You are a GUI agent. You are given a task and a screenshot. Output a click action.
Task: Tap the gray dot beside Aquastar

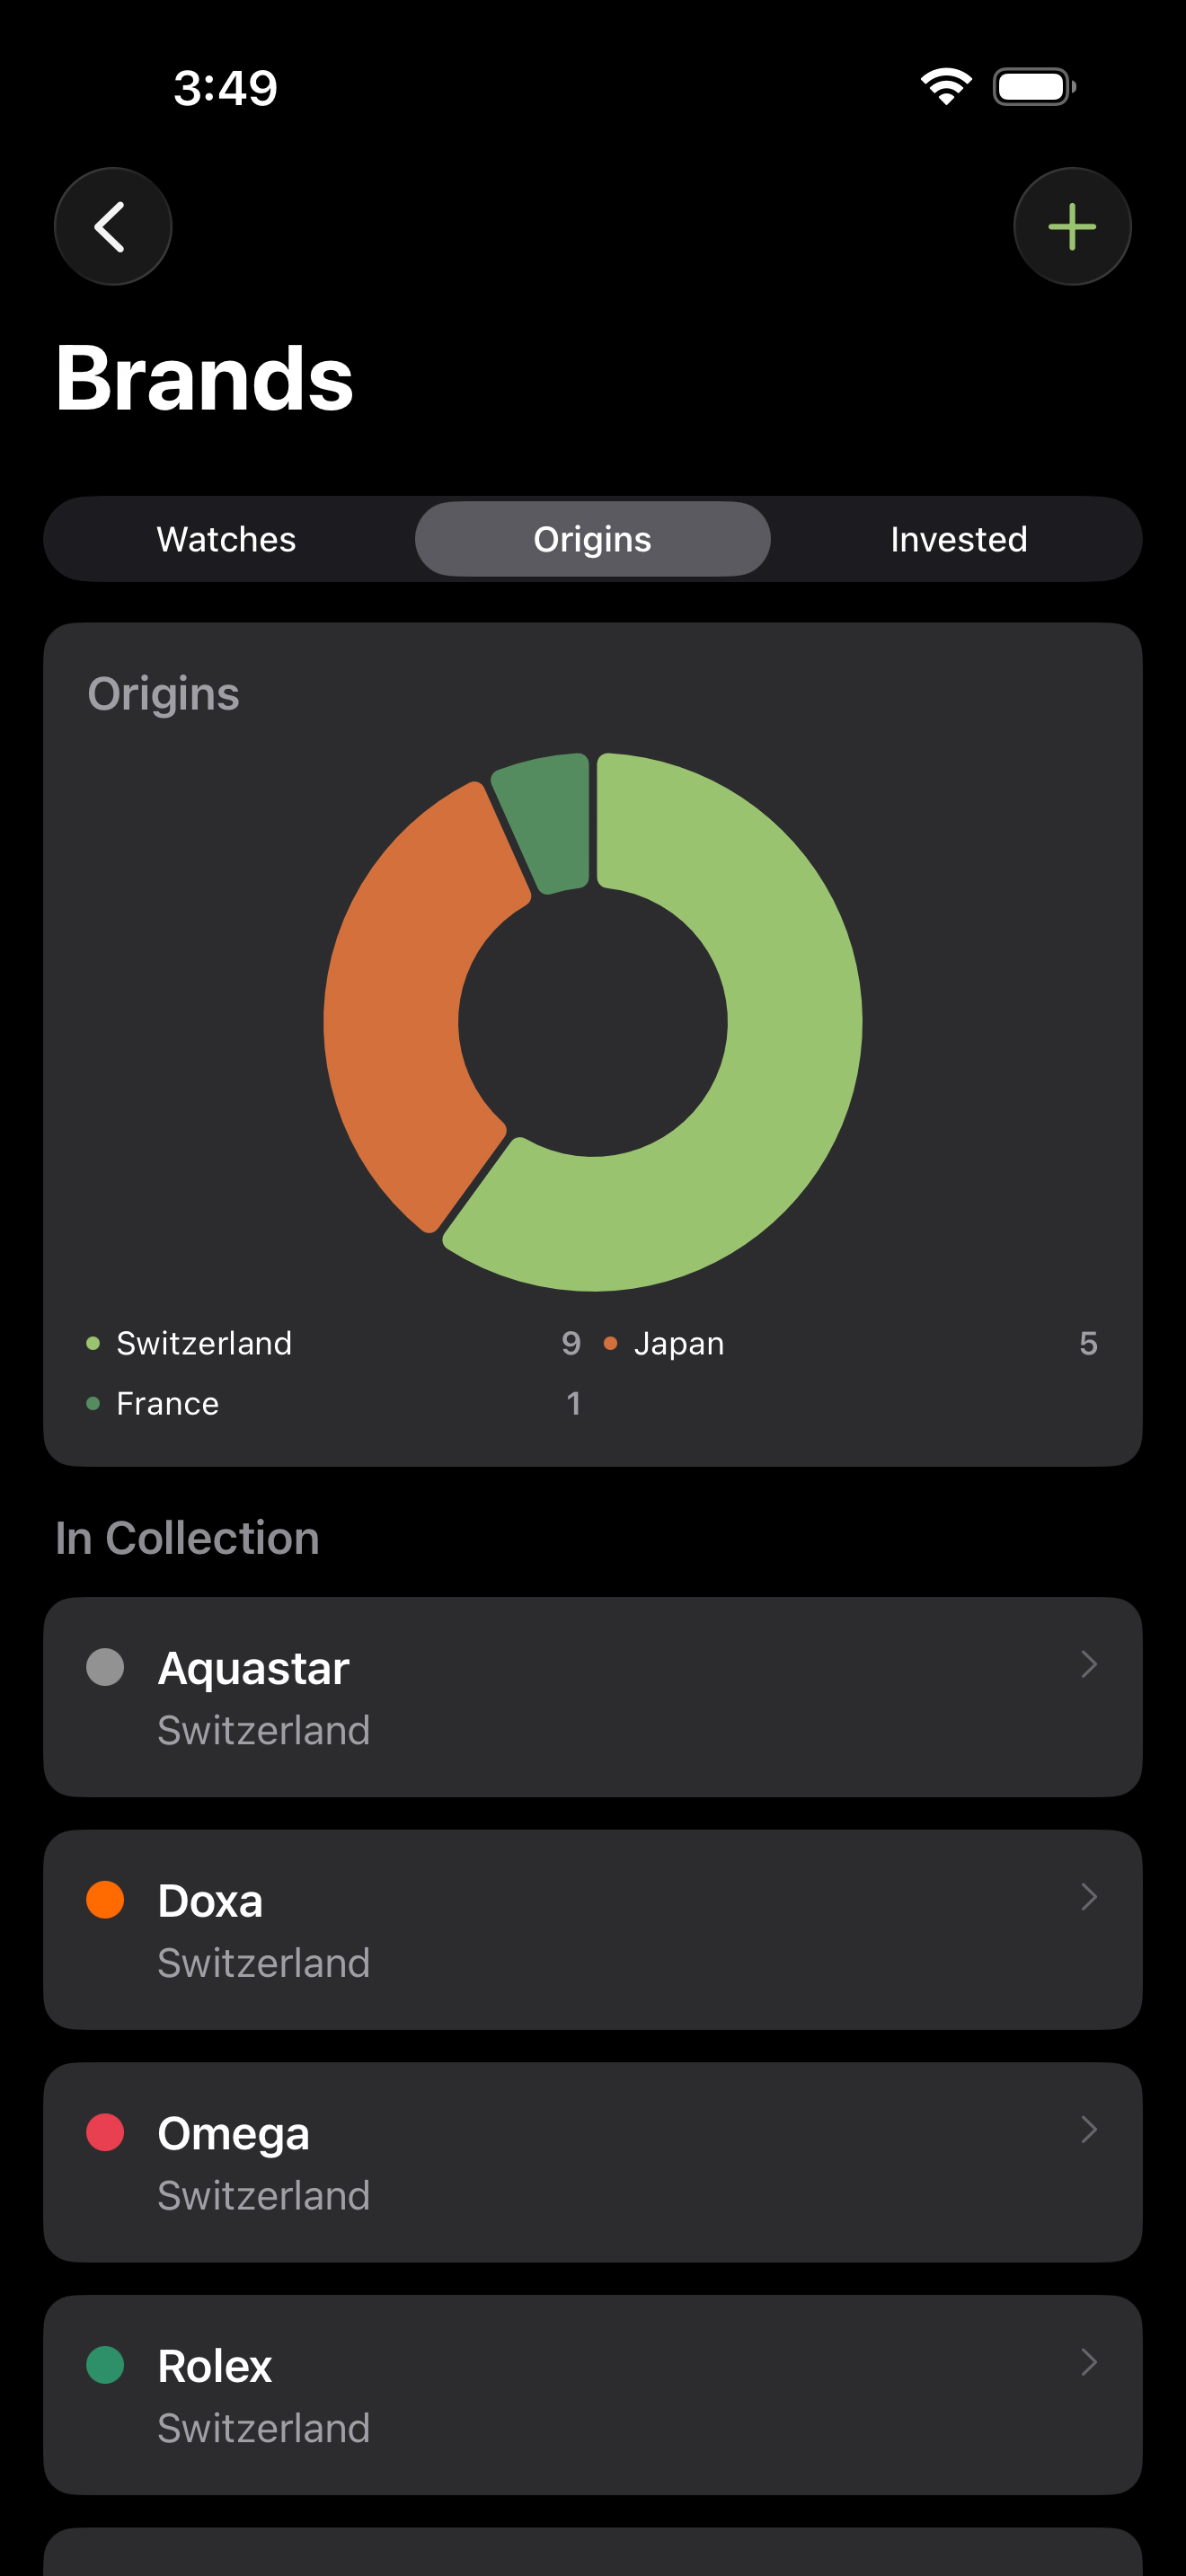tap(105, 1667)
